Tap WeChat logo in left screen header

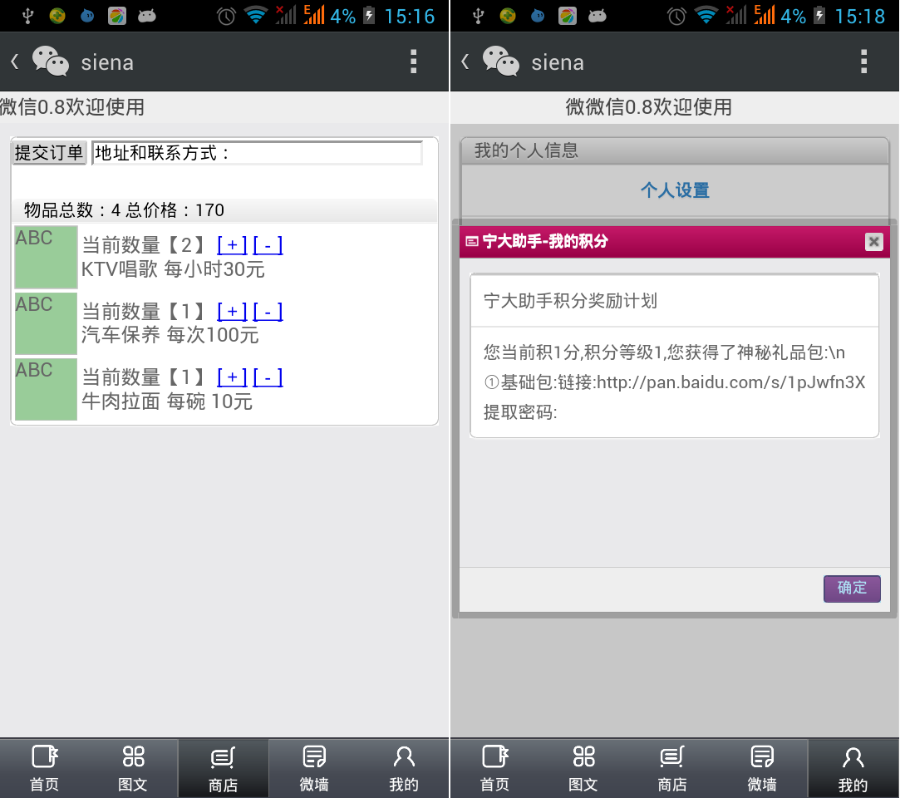[51, 61]
